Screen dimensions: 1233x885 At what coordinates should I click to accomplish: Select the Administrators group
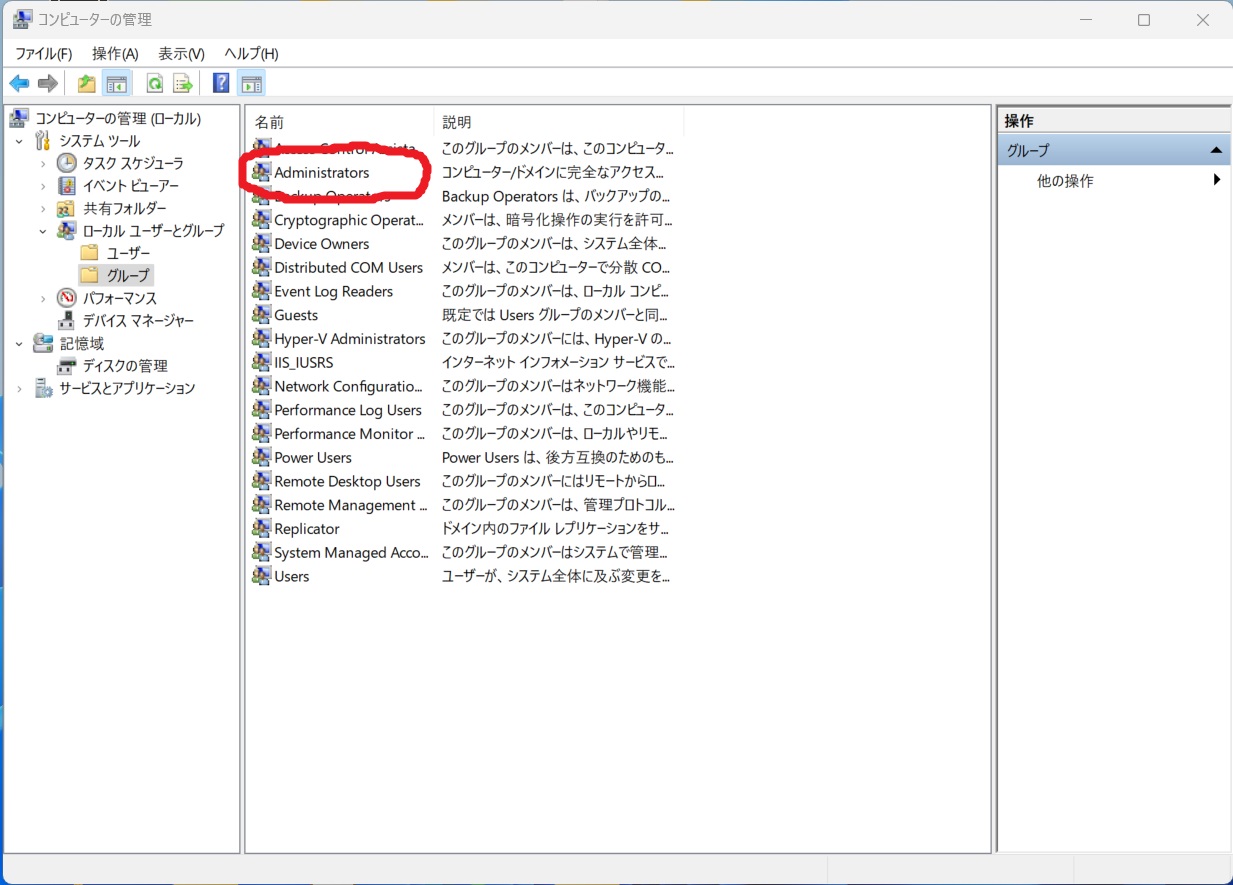click(x=321, y=173)
